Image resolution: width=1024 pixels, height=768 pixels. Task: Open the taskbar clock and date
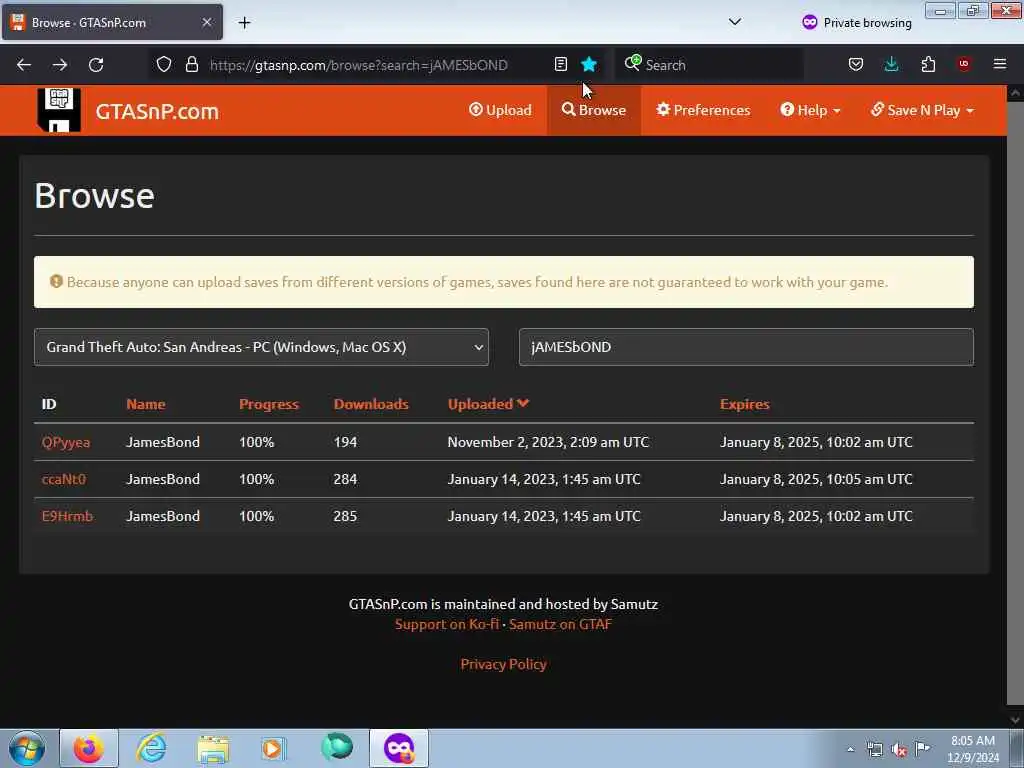pos(973,748)
